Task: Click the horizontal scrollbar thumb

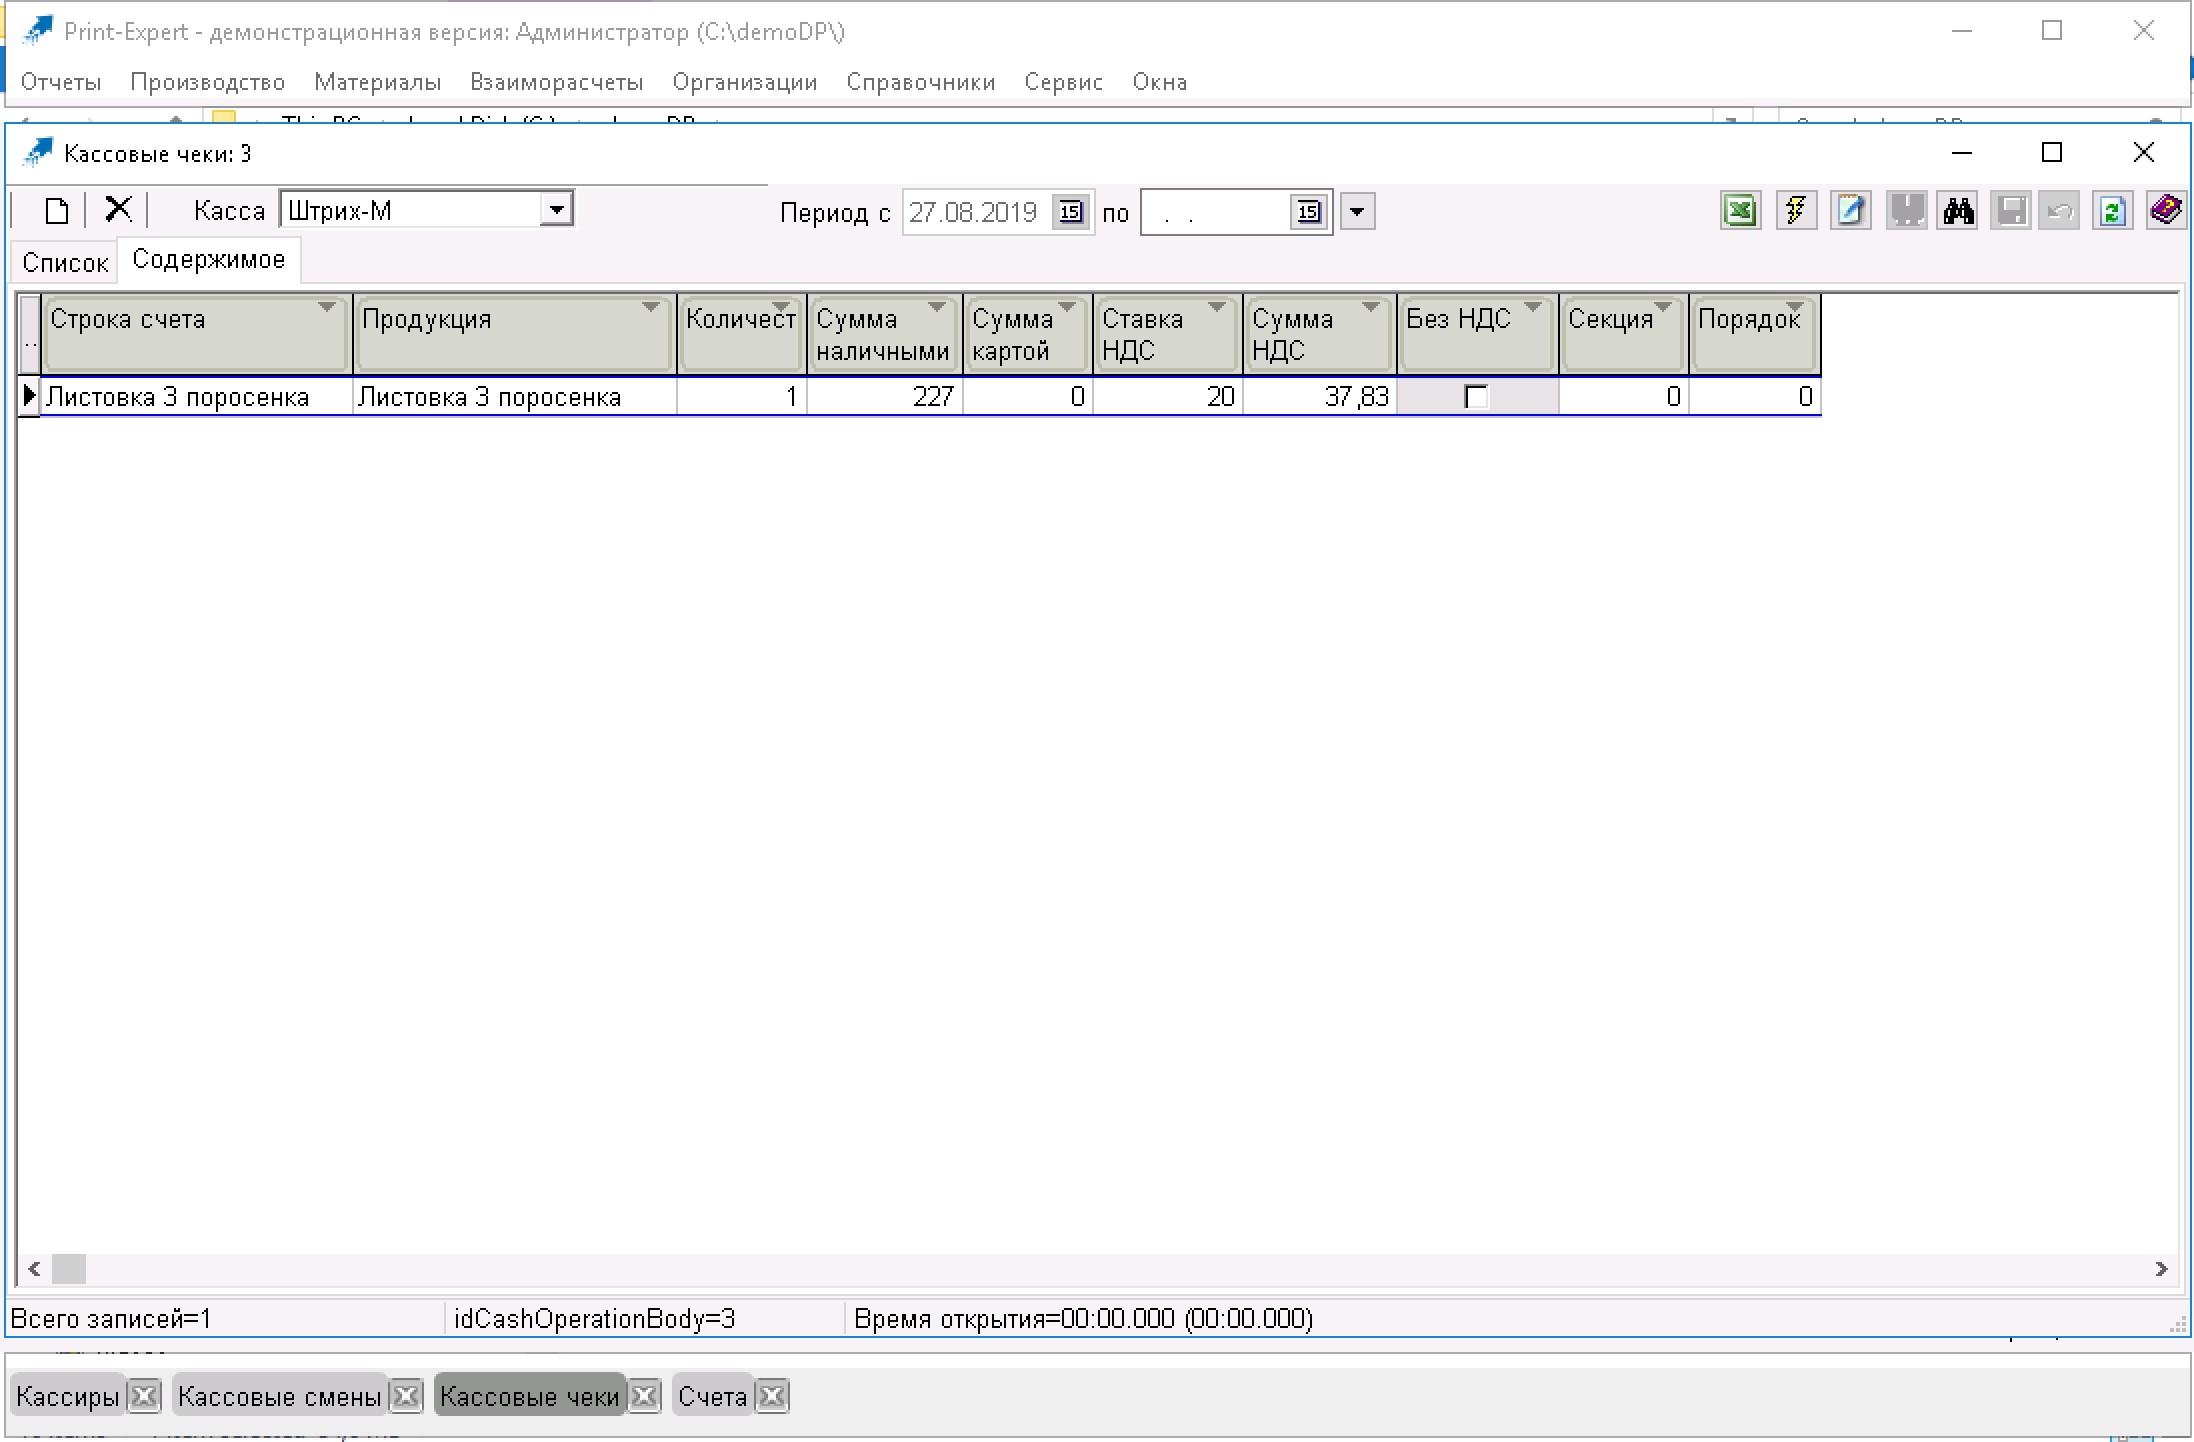Action: point(69,1268)
